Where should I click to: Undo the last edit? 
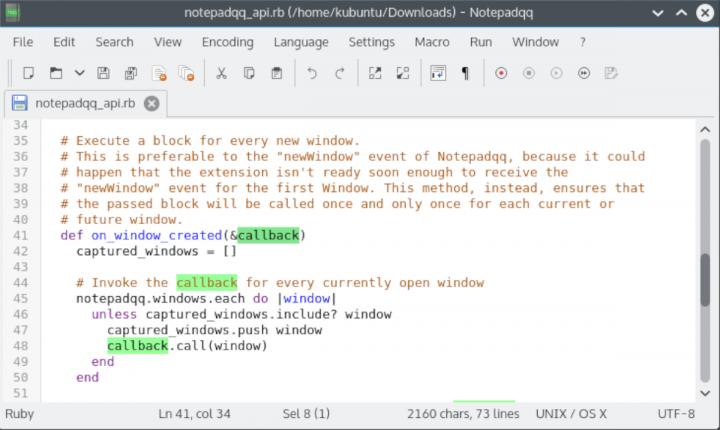coord(312,73)
